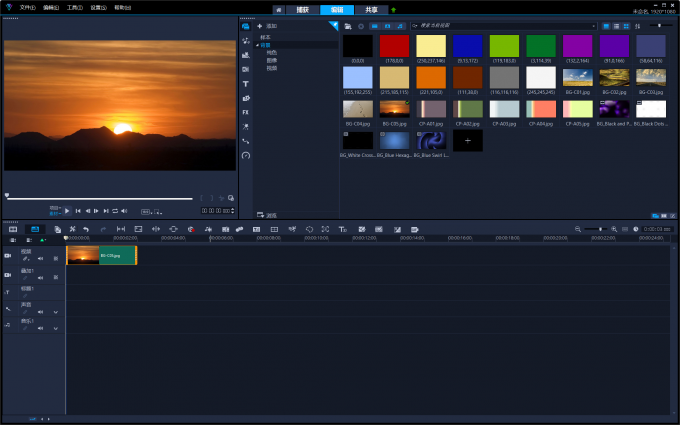Click the redo arrow in timeline toolbar

pyautogui.click(x=103, y=229)
